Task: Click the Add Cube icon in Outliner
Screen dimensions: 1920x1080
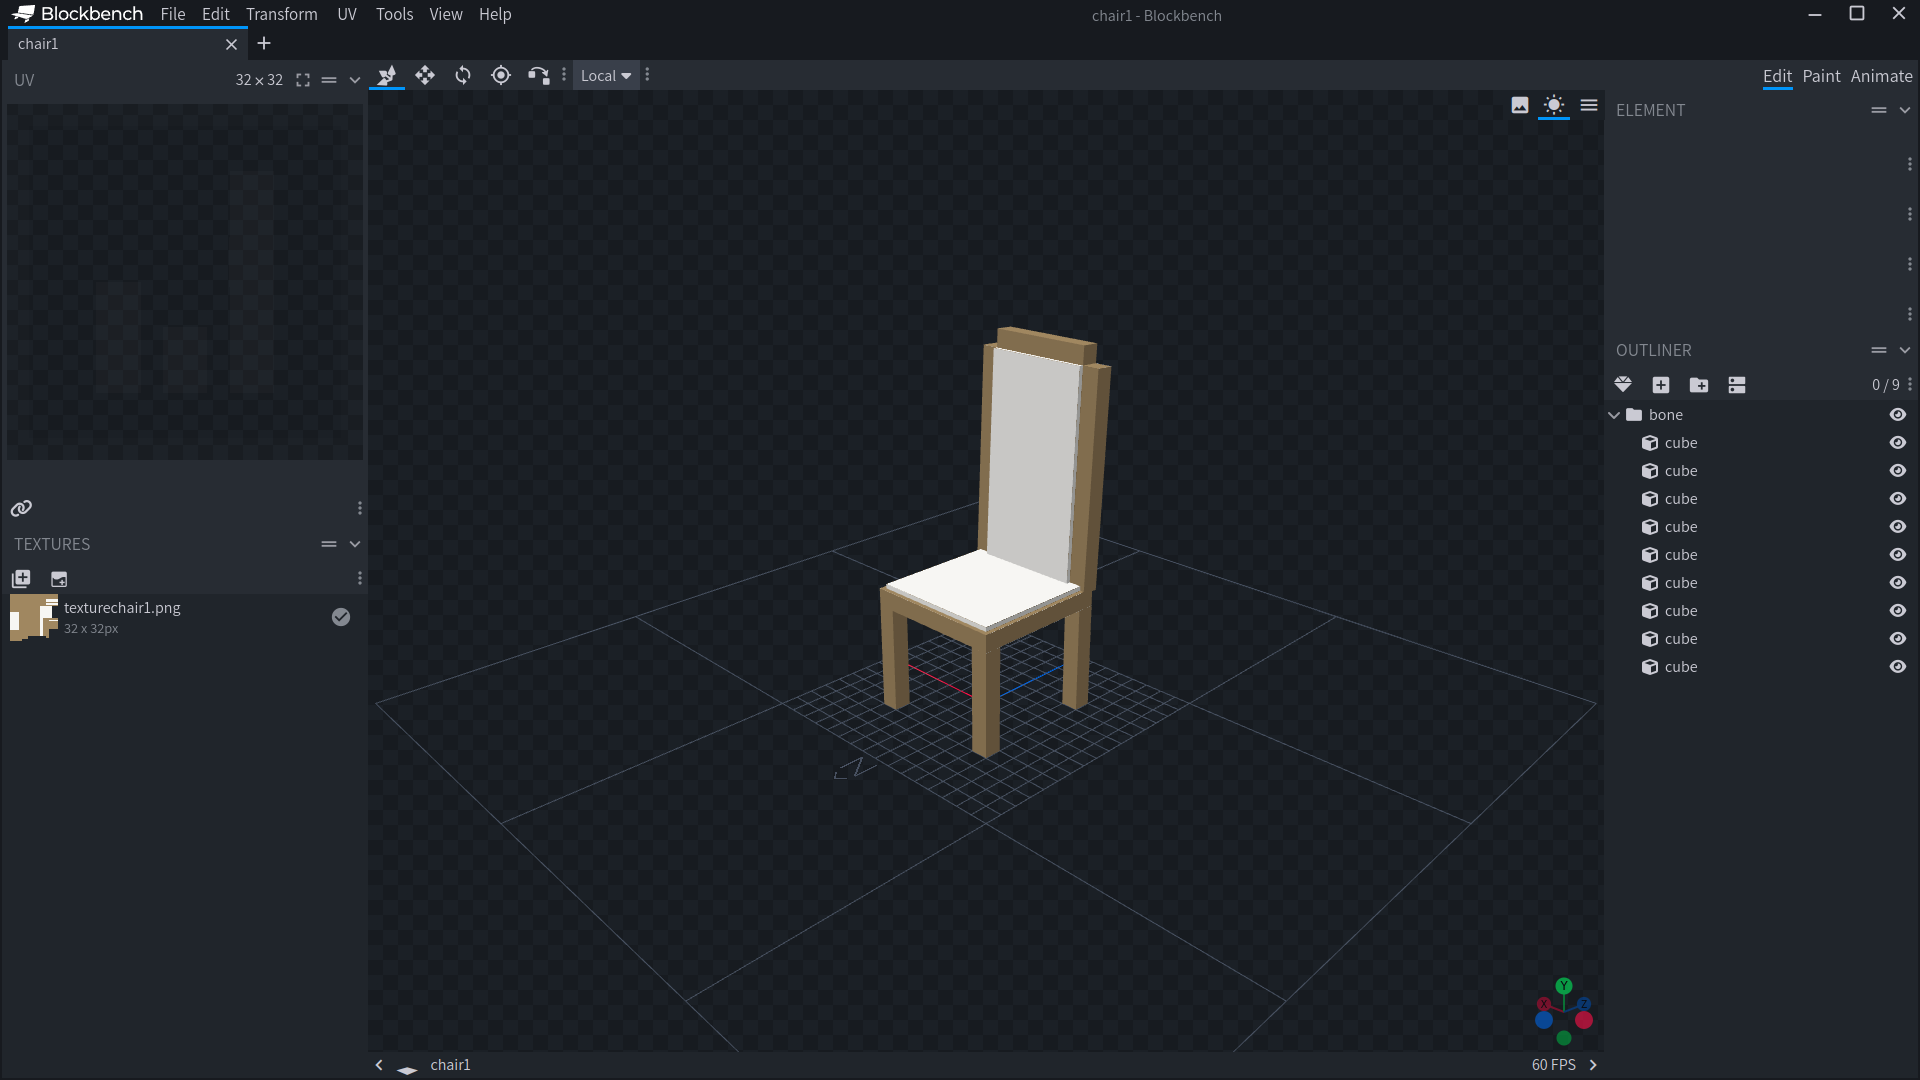Action: (1661, 385)
